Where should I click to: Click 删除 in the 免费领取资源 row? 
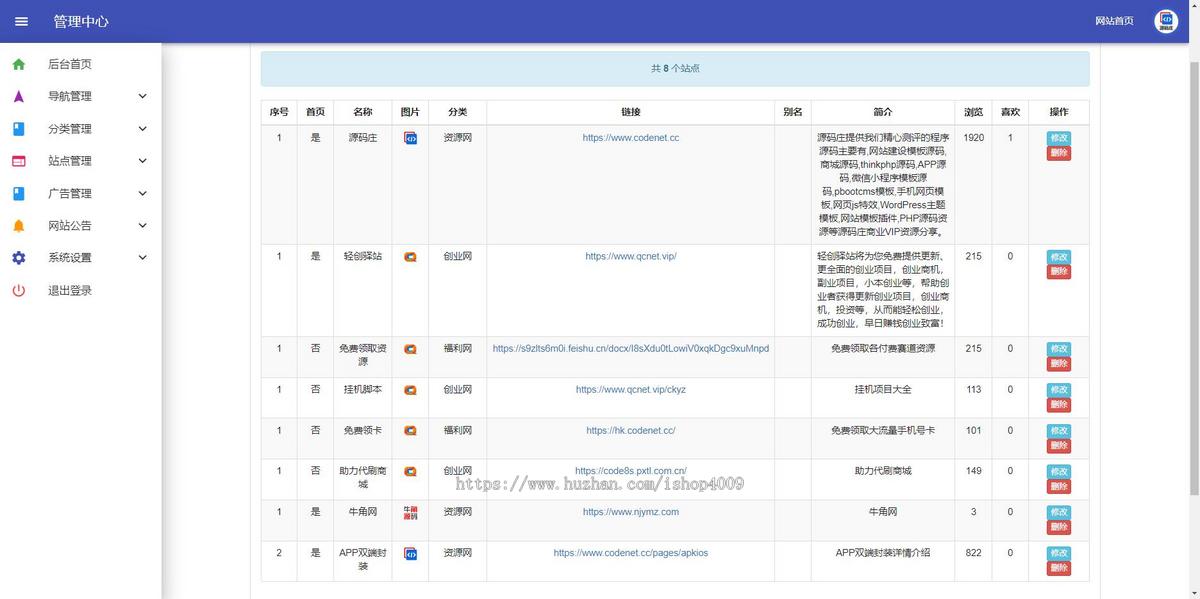(1059, 364)
